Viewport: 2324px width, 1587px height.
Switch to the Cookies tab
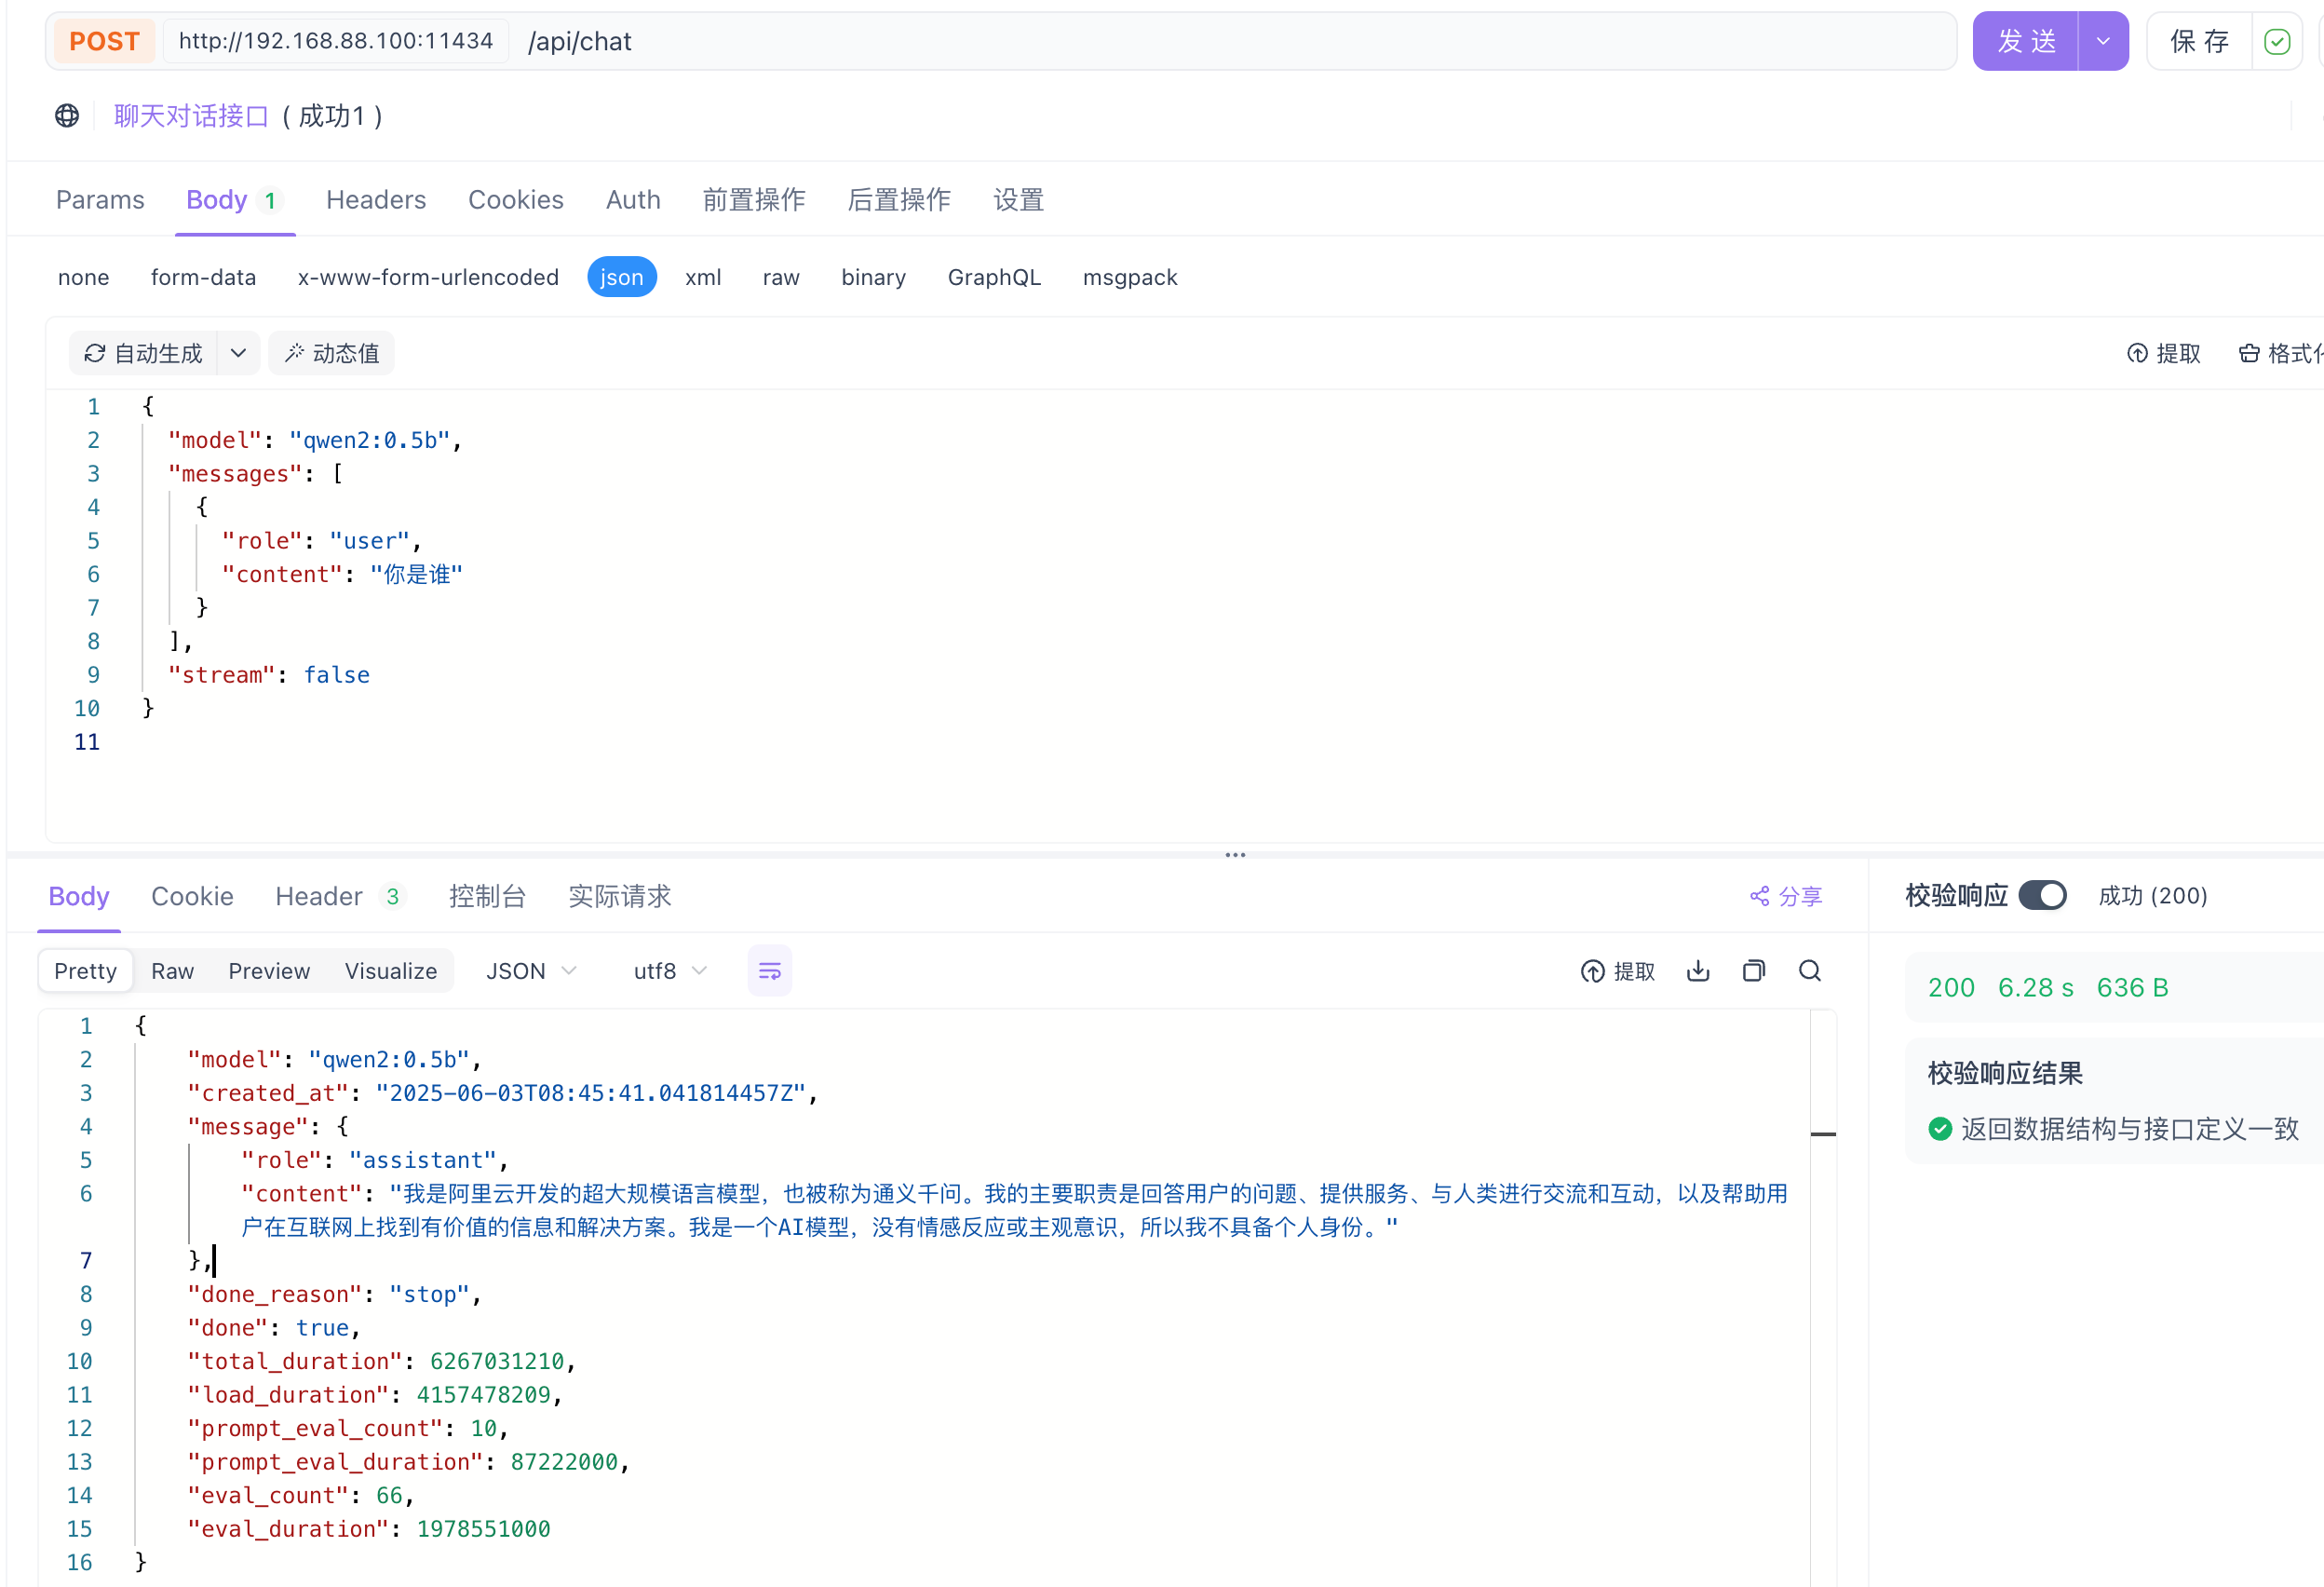[516, 200]
